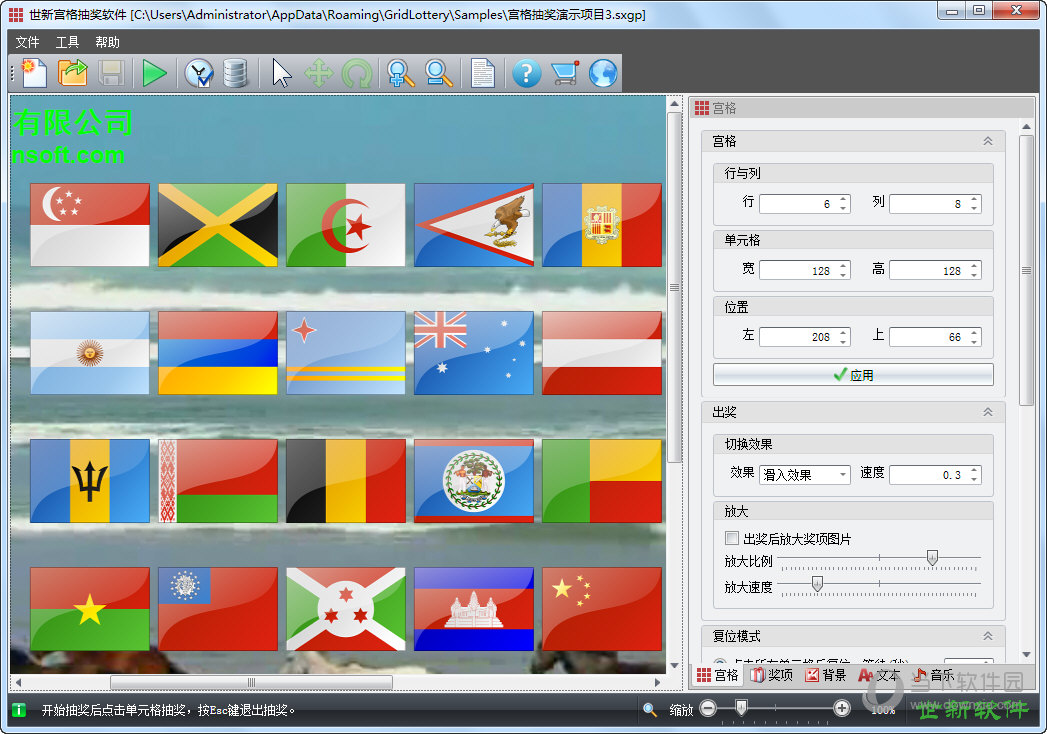Click the New project toolbar icon
Screen dimensions: 1047x734
pos(34,73)
